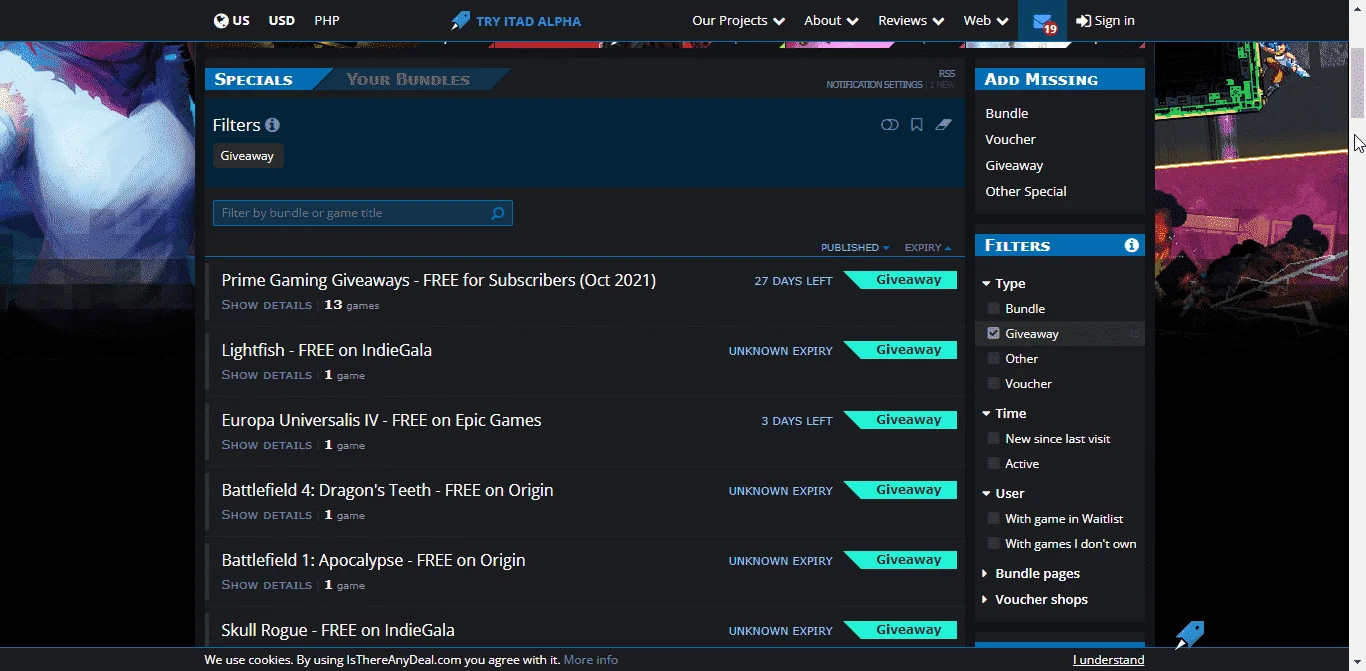Click the 3 days left label
Viewport: 1366px width, 671px height.
point(797,421)
